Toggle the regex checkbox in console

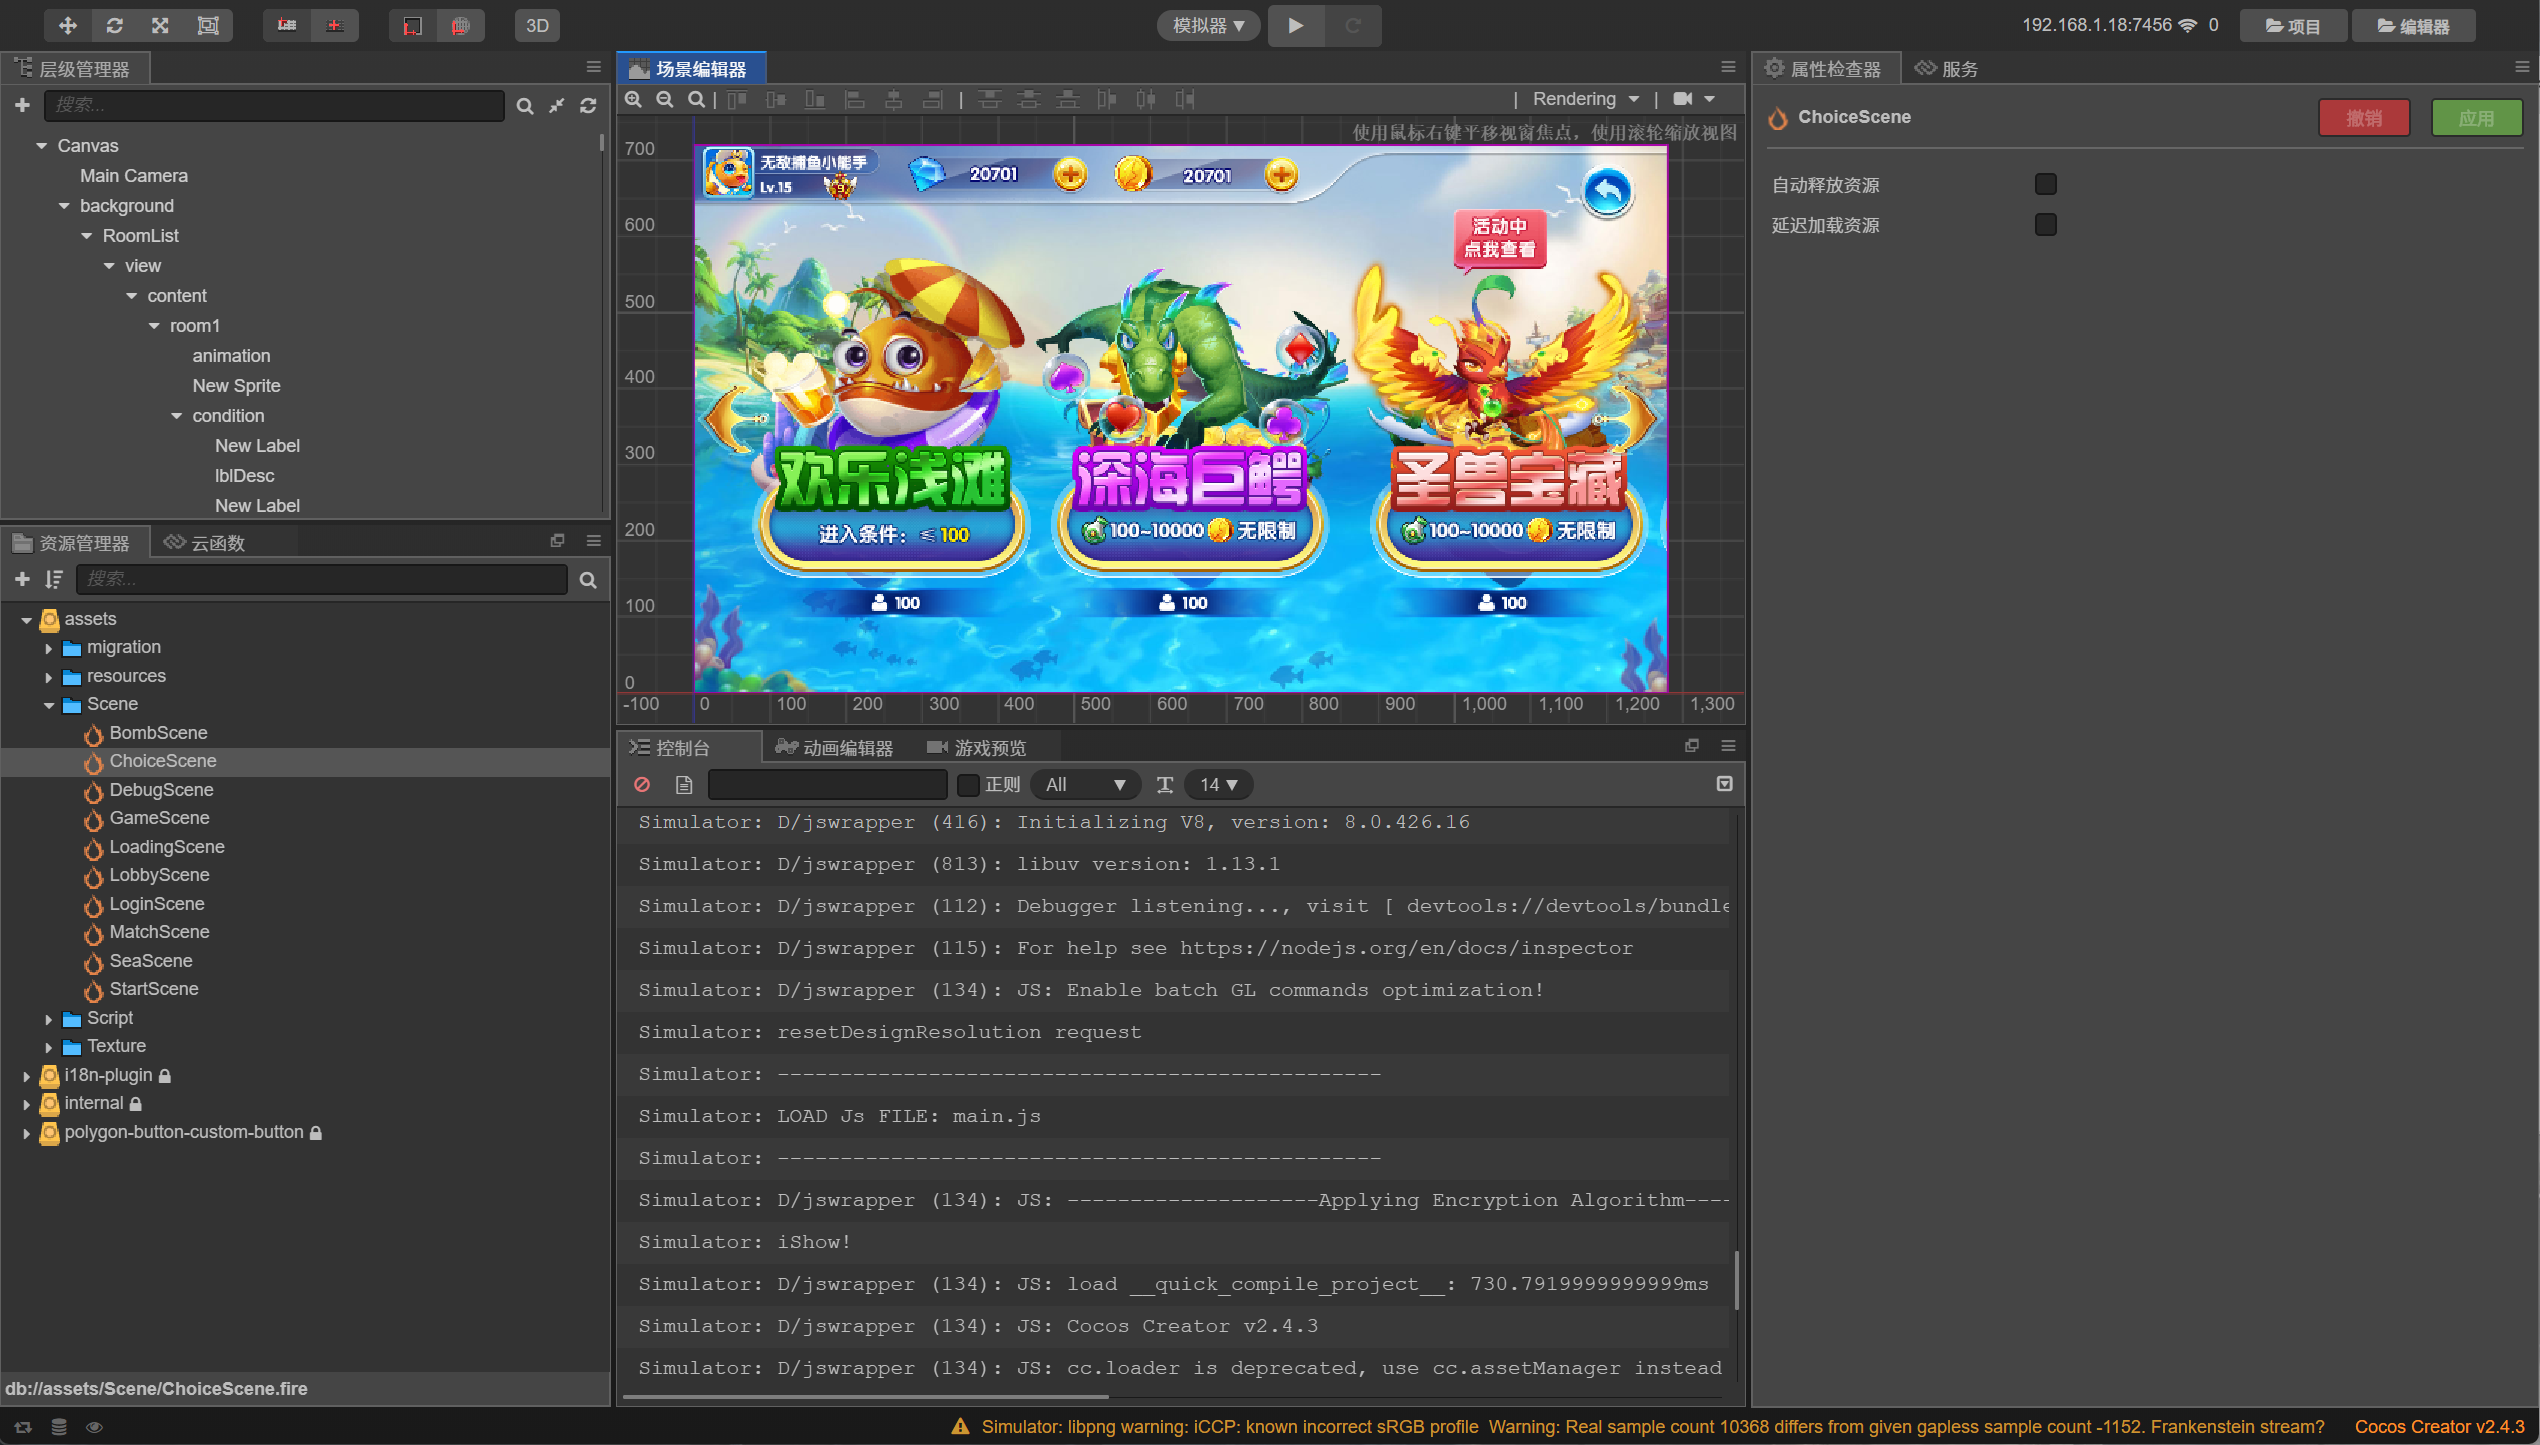tap(967, 785)
